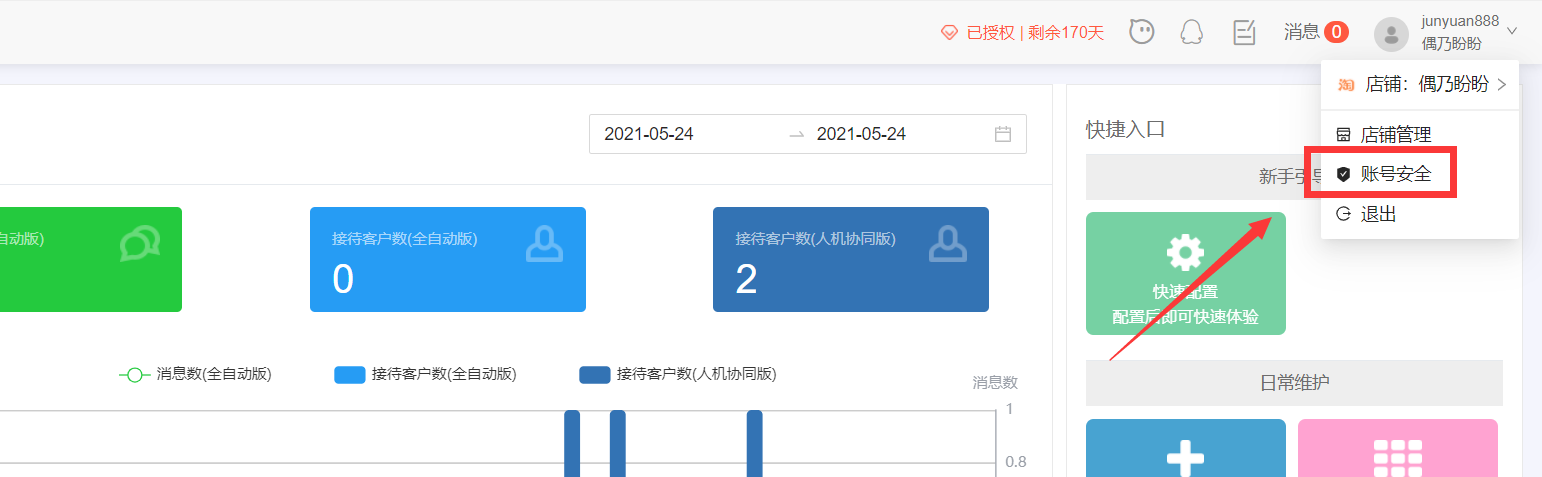Toggle the 接待客户数(全自动版) legend item
The height and width of the screenshot is (477, 1542).
pos(425,374)
